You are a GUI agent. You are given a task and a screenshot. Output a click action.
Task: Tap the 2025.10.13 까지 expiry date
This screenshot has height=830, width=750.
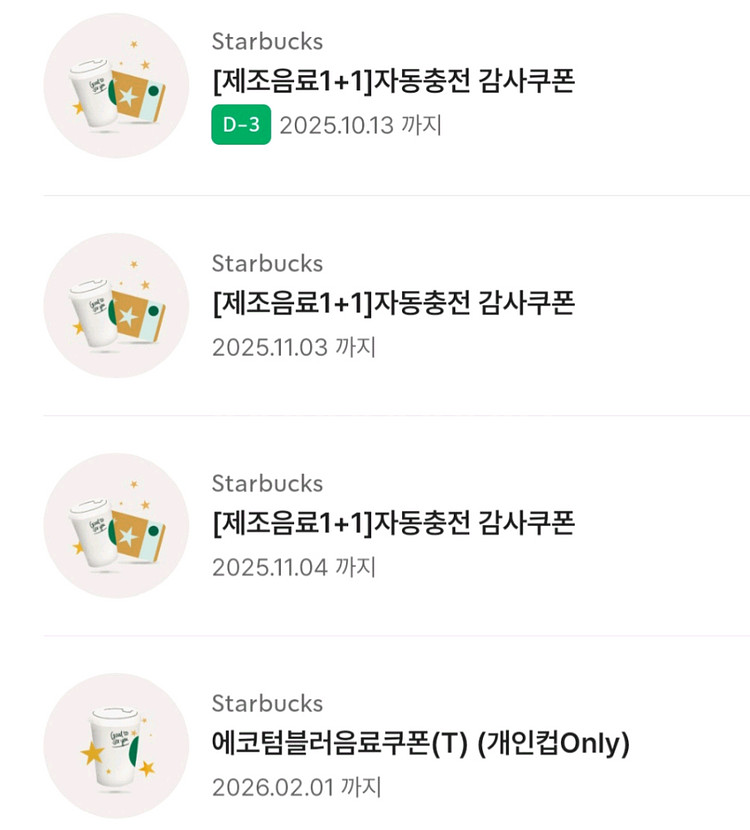click(x=360, y=126)
